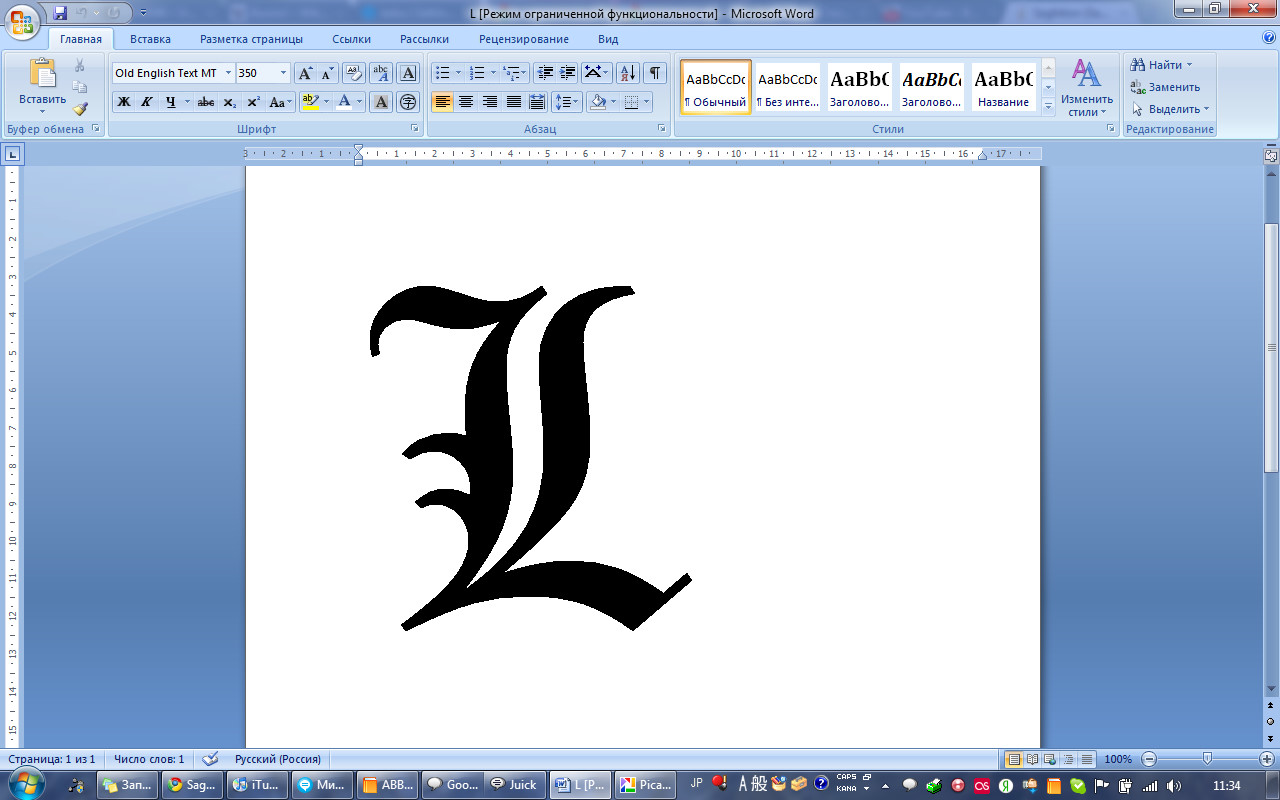Check spelling status icon in status bar
The width and height of the screenshot is (1280, 800).
210,759
